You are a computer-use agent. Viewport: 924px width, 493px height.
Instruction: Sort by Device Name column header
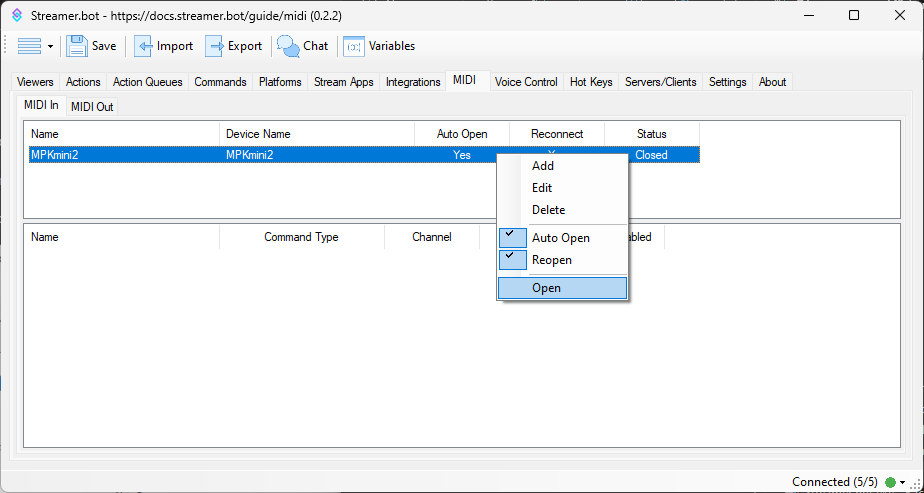[x=258, y=134]
